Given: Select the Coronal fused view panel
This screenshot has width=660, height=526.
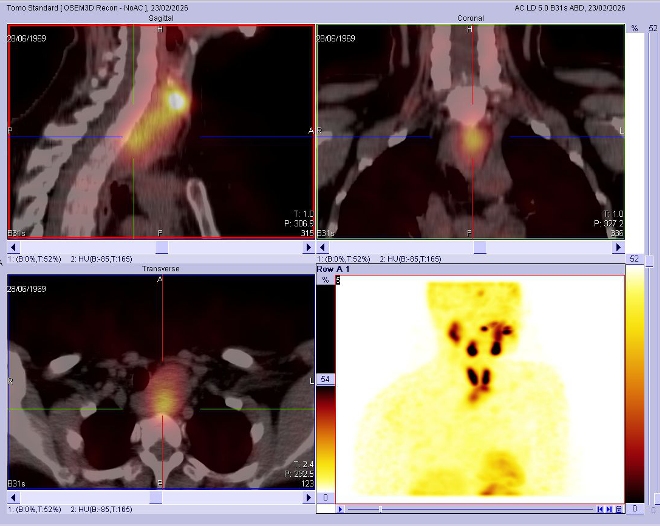Looking at the screenshot, I should [x=471, y=131].
